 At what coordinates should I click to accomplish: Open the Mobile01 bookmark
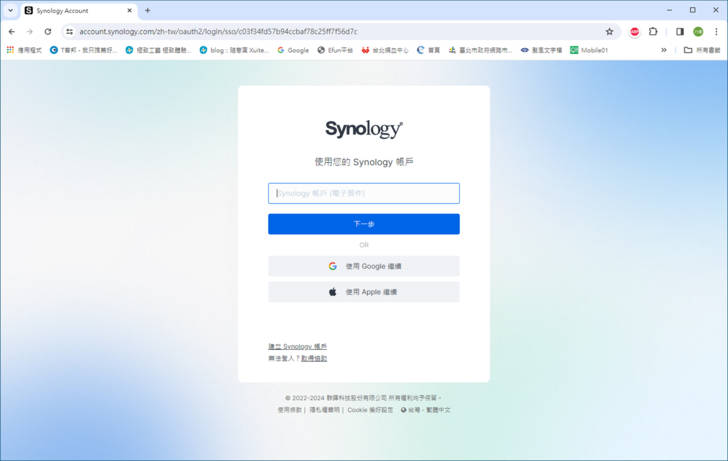589,50
